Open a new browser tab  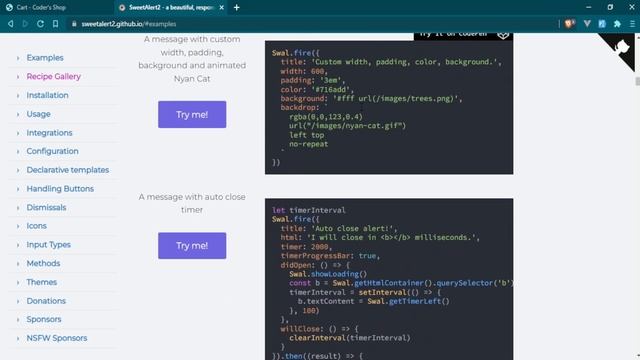point(237,7)
